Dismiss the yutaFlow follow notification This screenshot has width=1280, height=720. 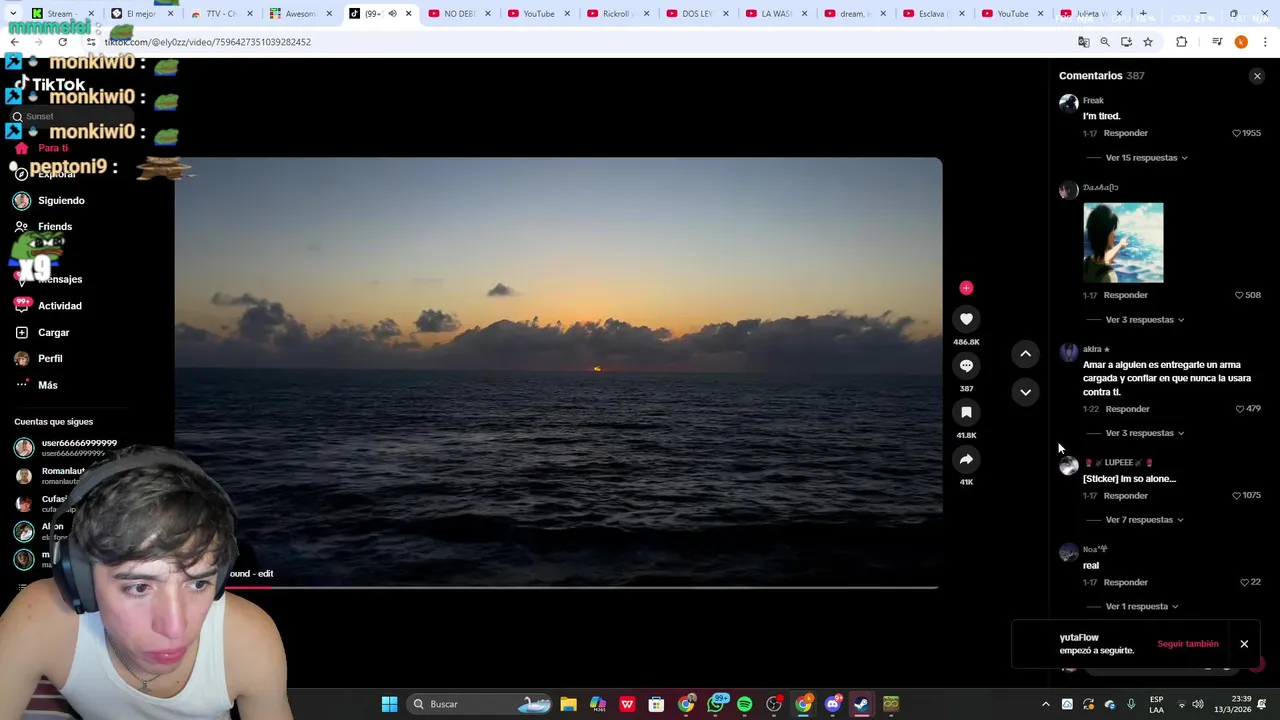1244,644
